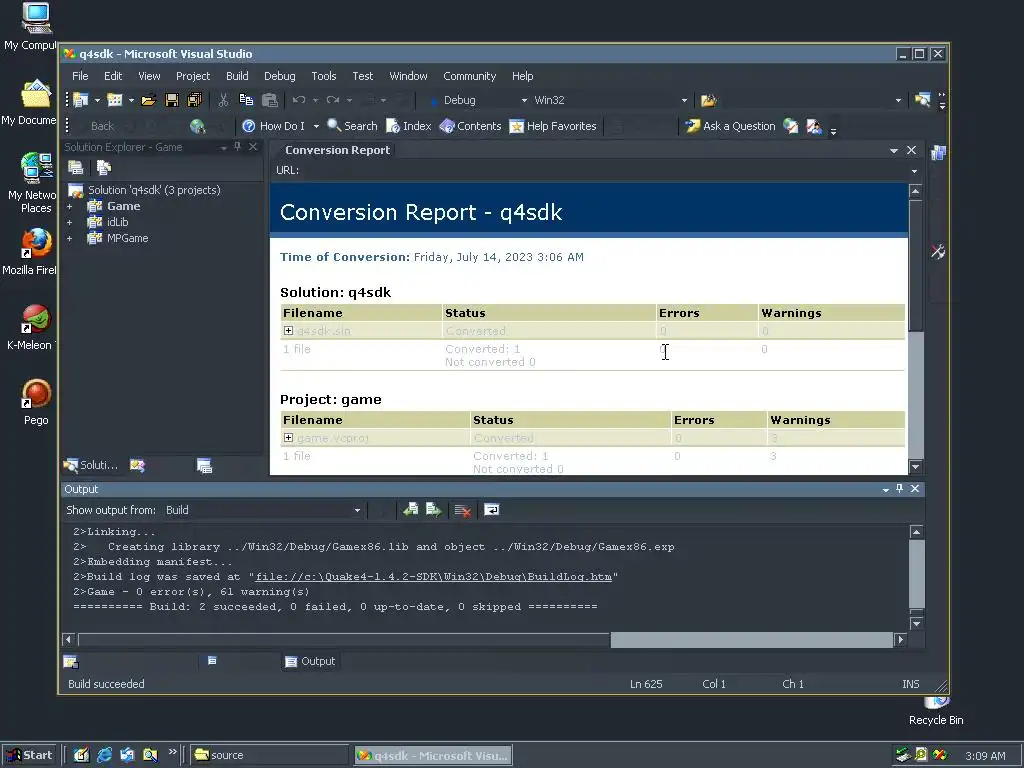Screen dimensions: 1024x768
Task: Open the Debug menu
Action: [x=280, y=76]
